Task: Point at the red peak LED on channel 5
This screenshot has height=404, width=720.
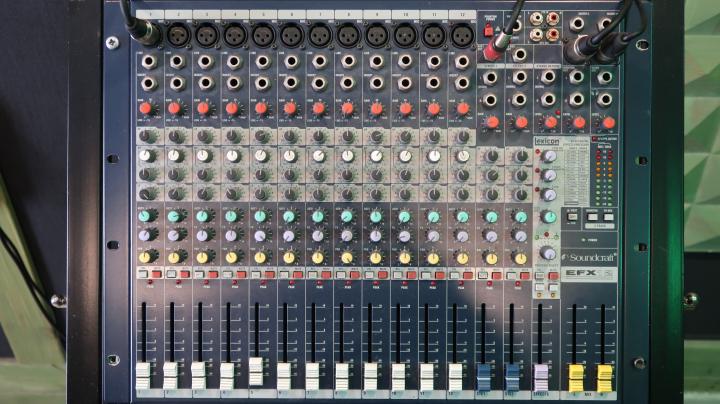Action: point(264,283)
